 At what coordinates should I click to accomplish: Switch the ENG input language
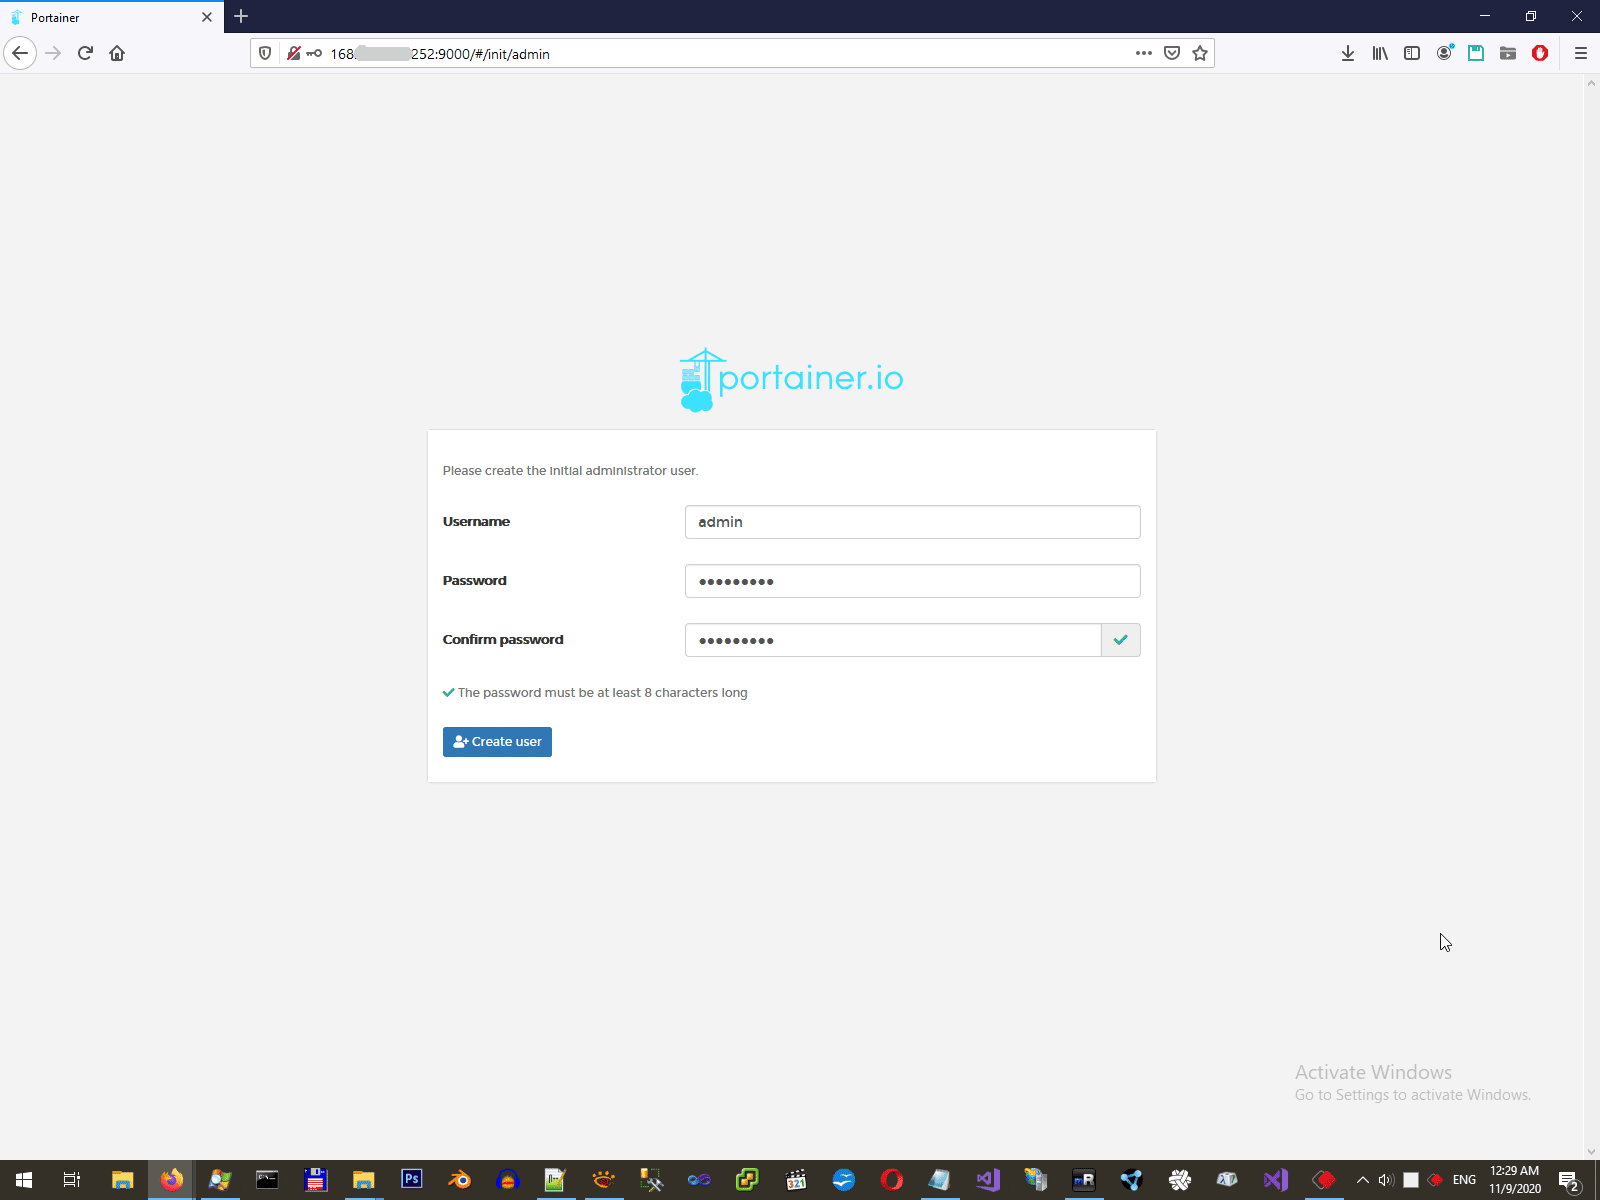point(1464,1180)
